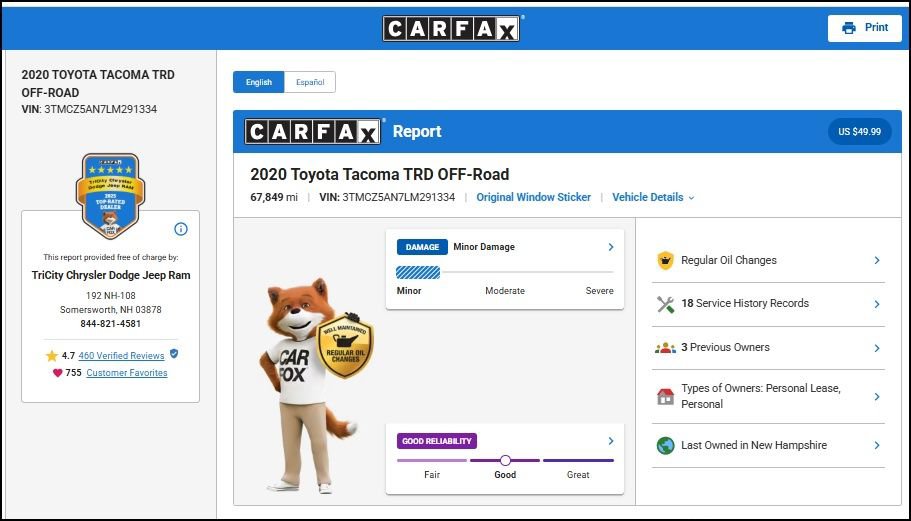
Task: Click the yellow star rating icon
Action: [52, 355]
